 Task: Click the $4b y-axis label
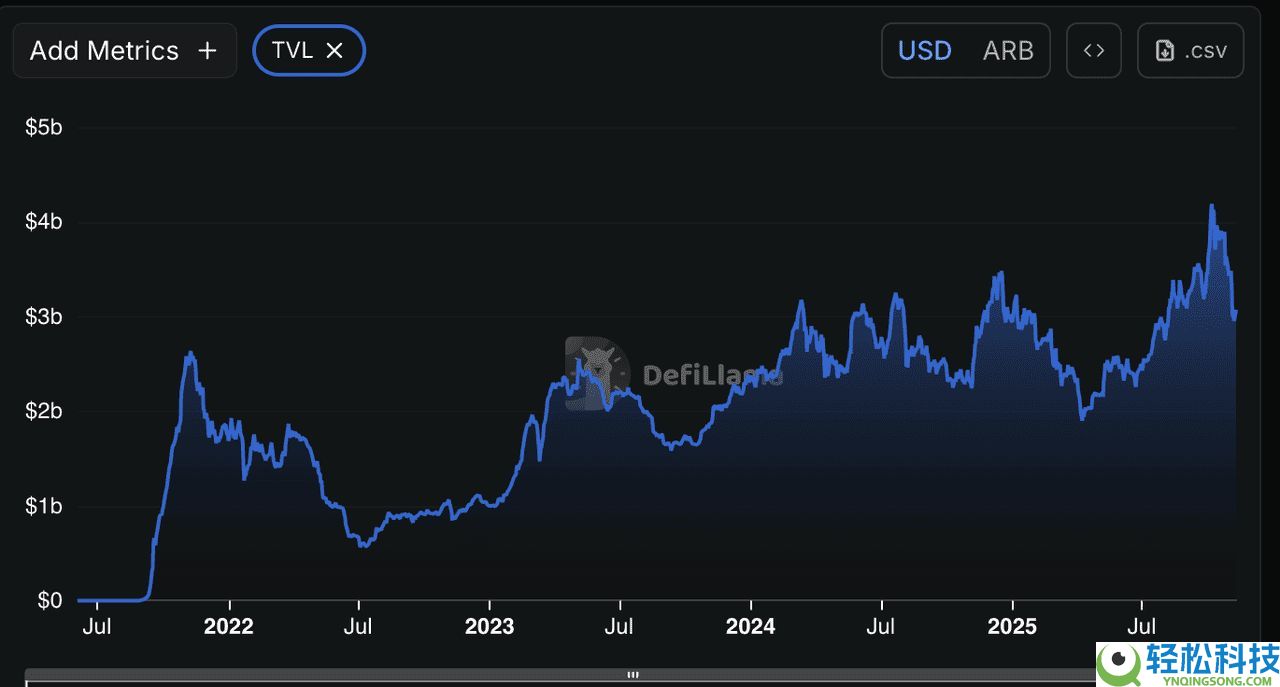(43, 222)
